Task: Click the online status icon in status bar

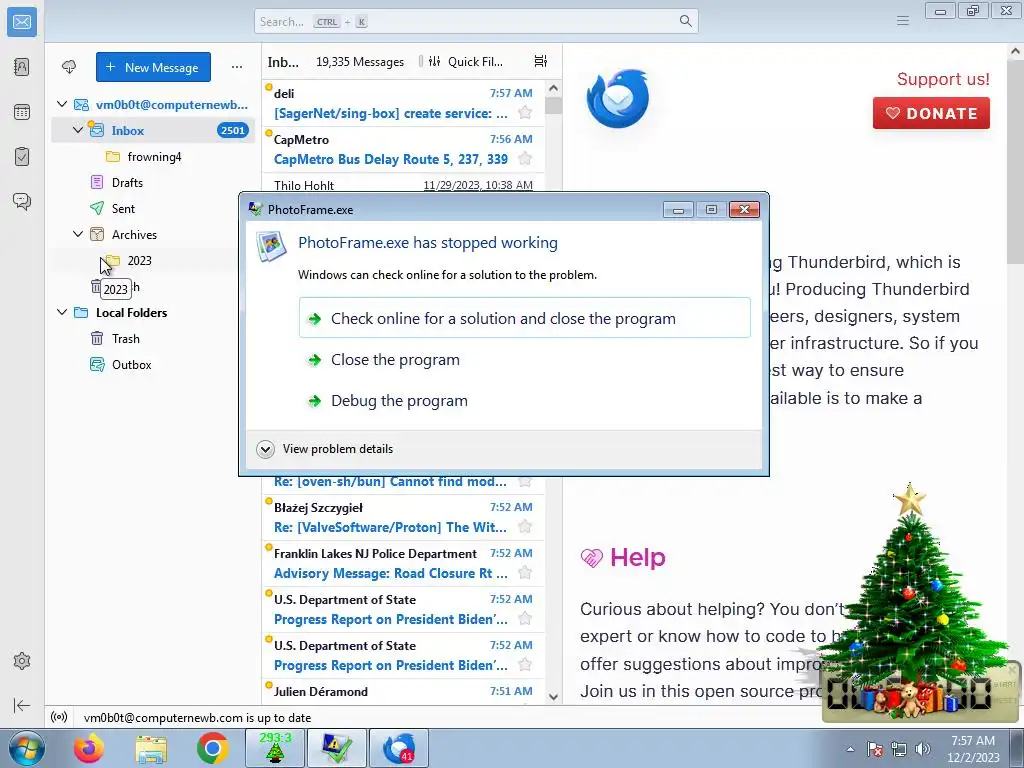Action: pos(59,717)
